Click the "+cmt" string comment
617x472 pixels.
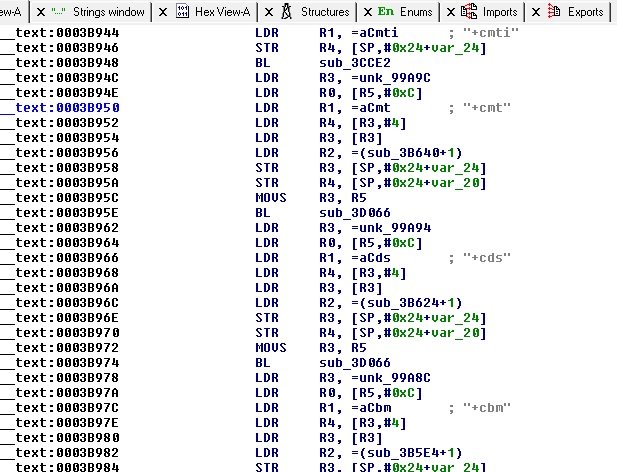pos(487,108)
